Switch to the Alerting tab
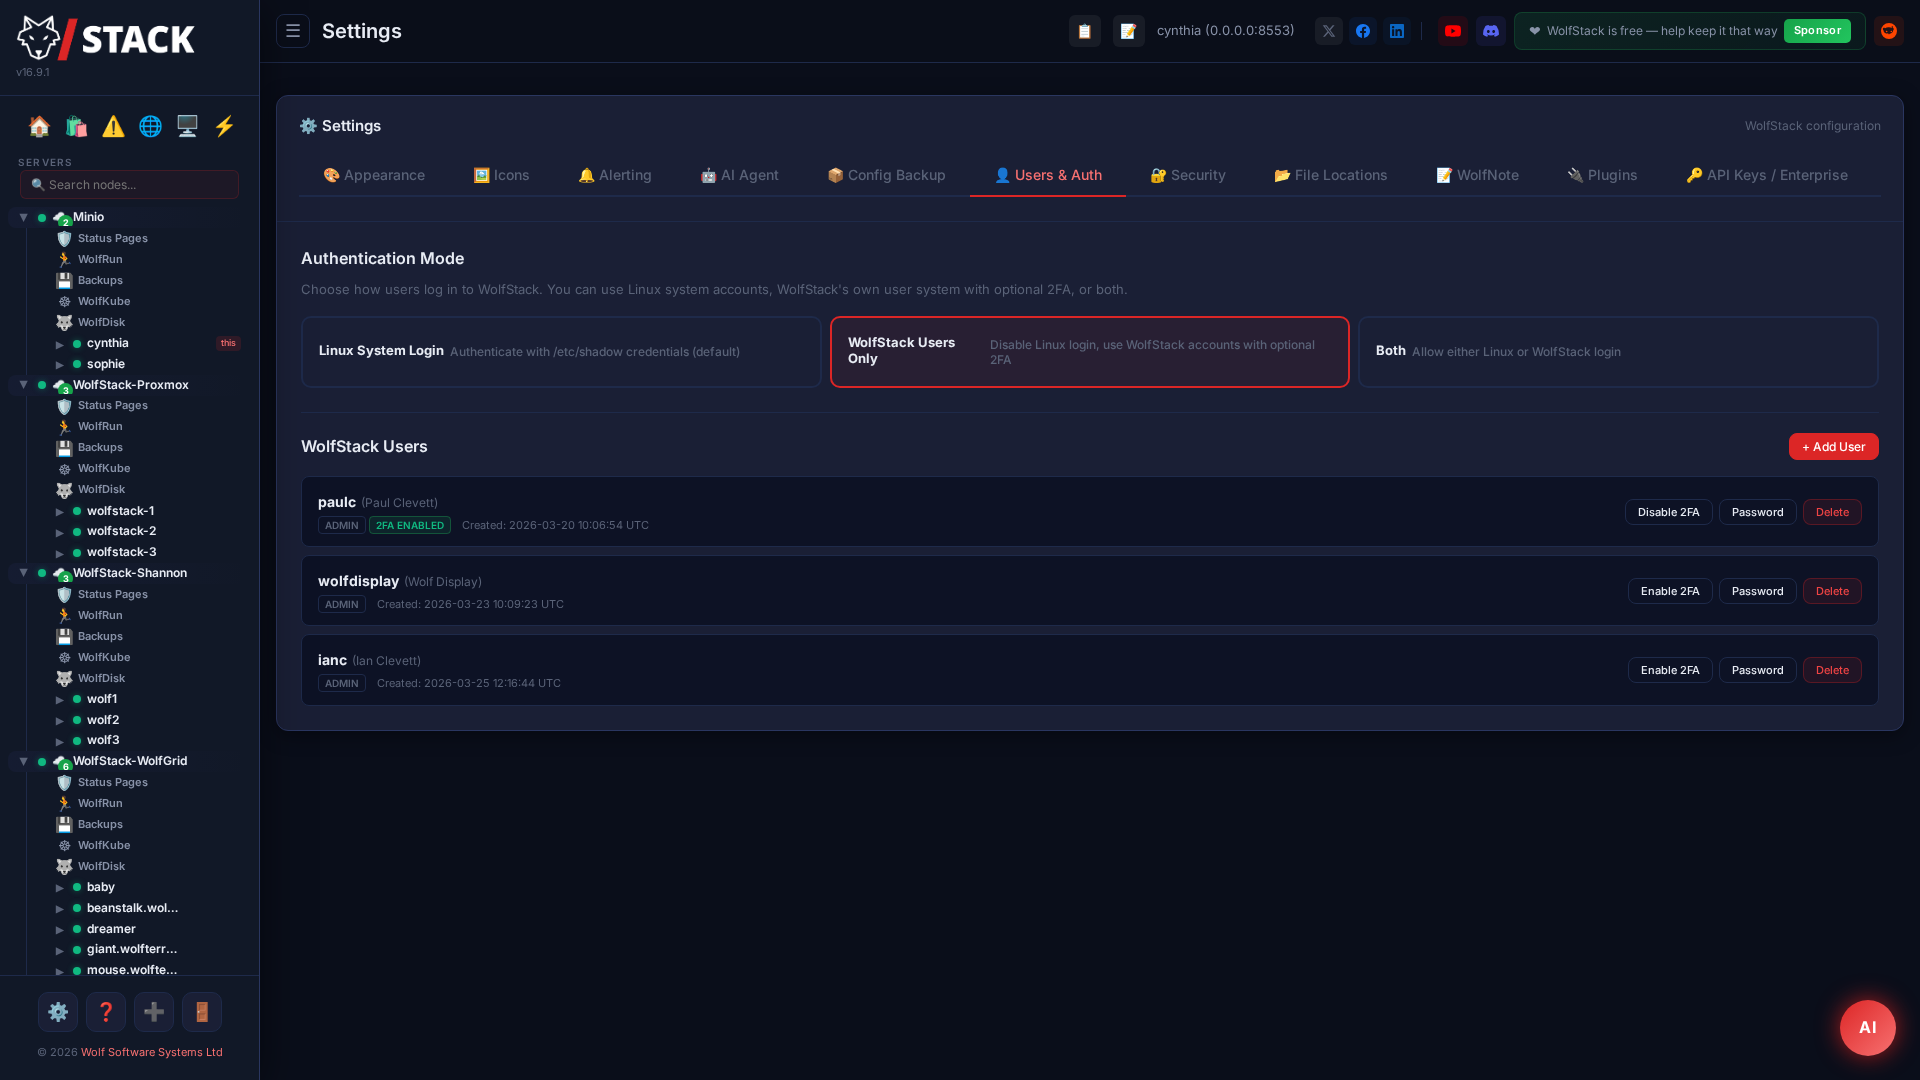 pyautogui.click(x=615, y=175)
